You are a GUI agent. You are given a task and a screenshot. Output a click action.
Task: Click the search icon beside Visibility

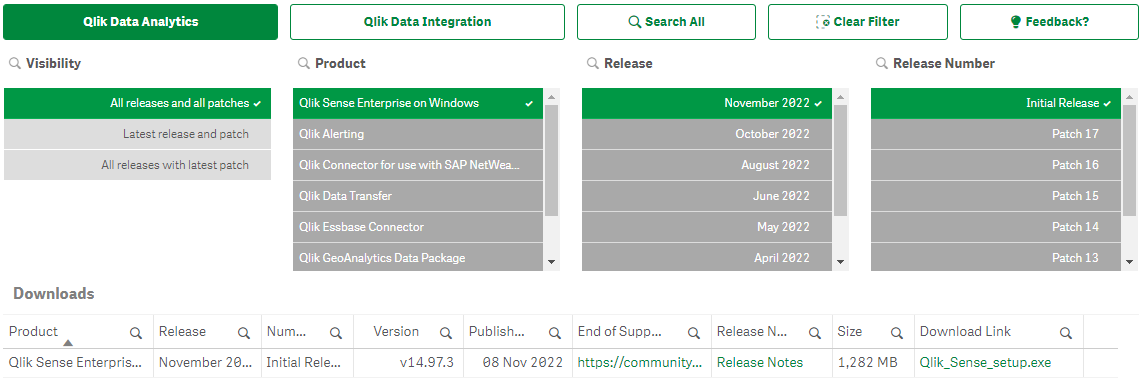[15, 63]
